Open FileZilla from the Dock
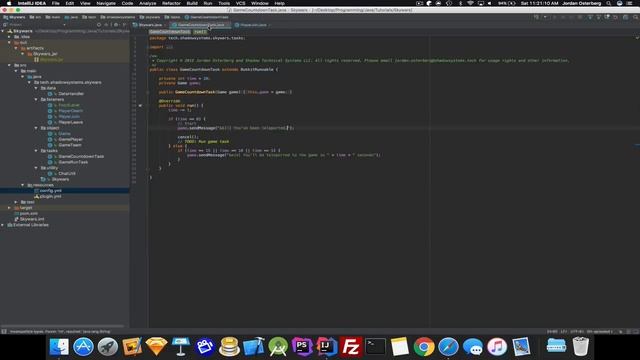The height and width of the screenshot is (360, 640). pos(351,347)
